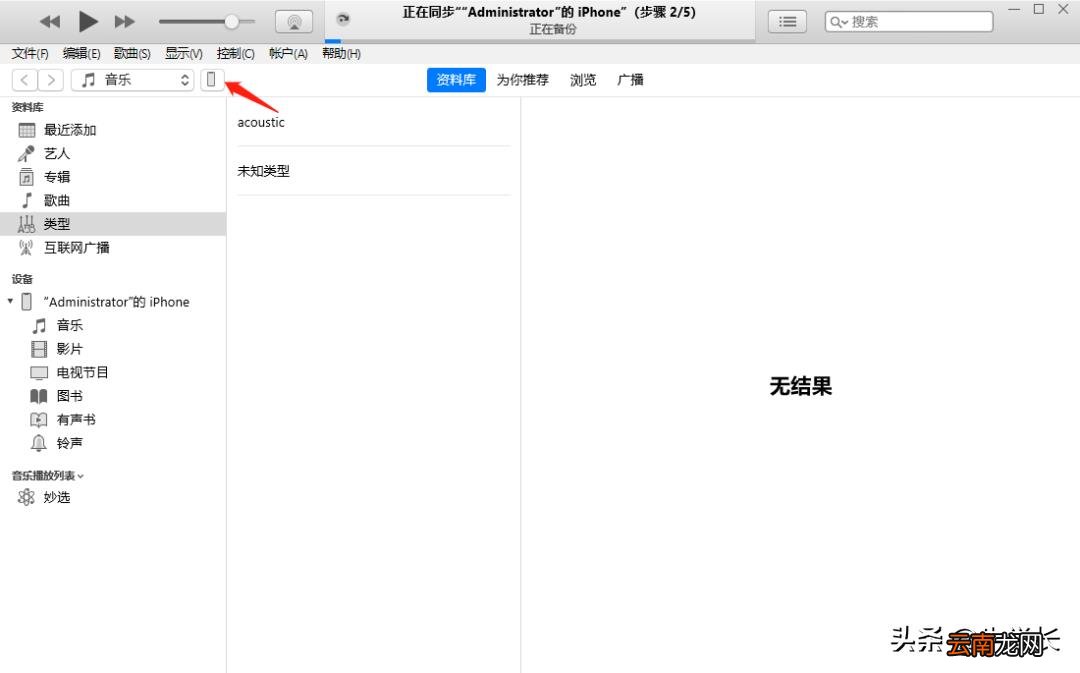Minimize the iTunes window
Viewport: 1080px width, 673px height.
point(1014,9)
